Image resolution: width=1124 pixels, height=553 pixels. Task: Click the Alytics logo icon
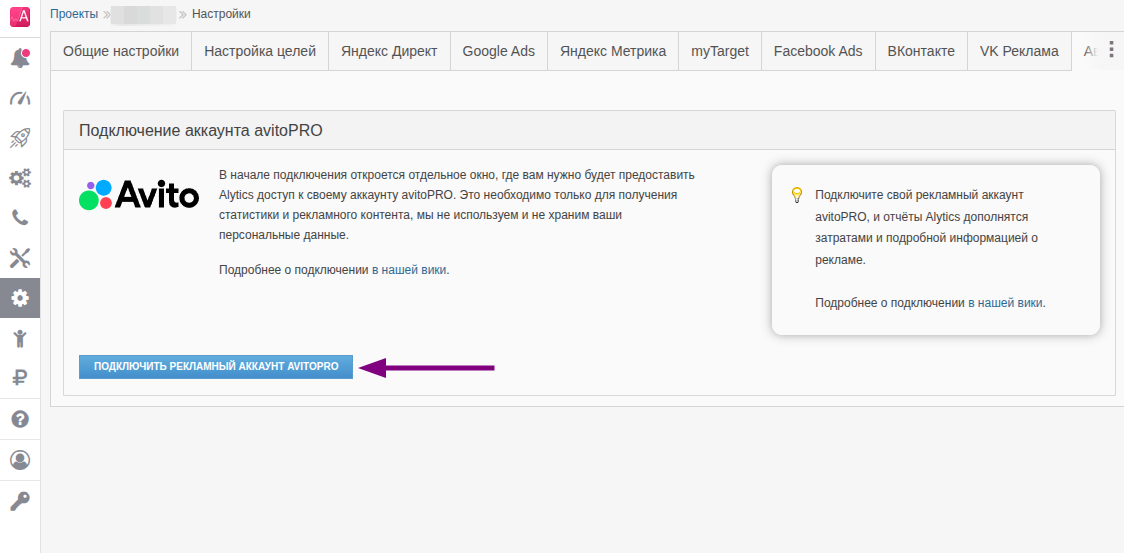point(20,16)
